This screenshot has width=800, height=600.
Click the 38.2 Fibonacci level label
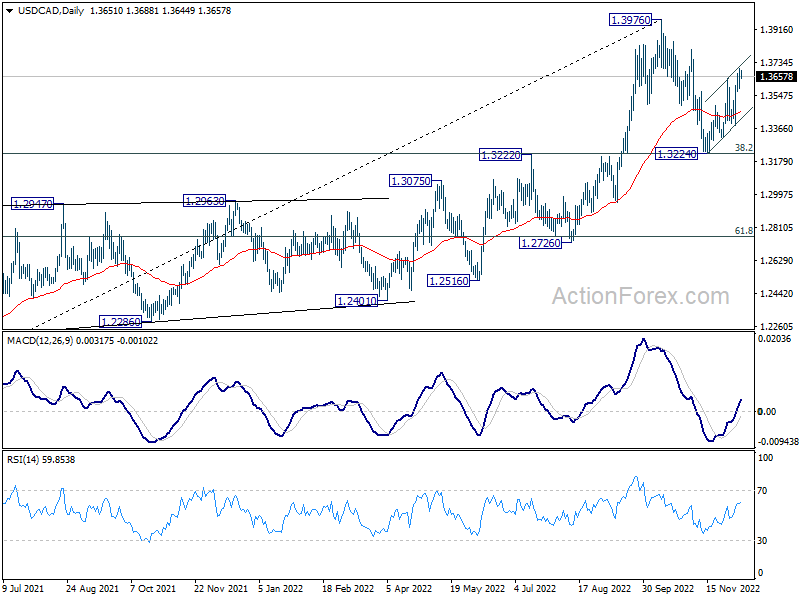[743, 148]
